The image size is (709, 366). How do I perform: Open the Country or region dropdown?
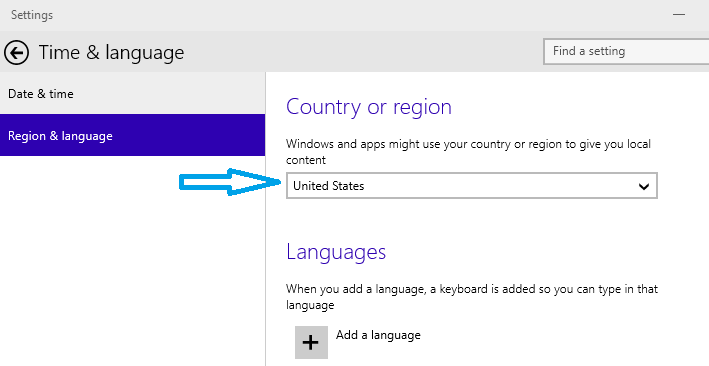(x=472, y=185)
